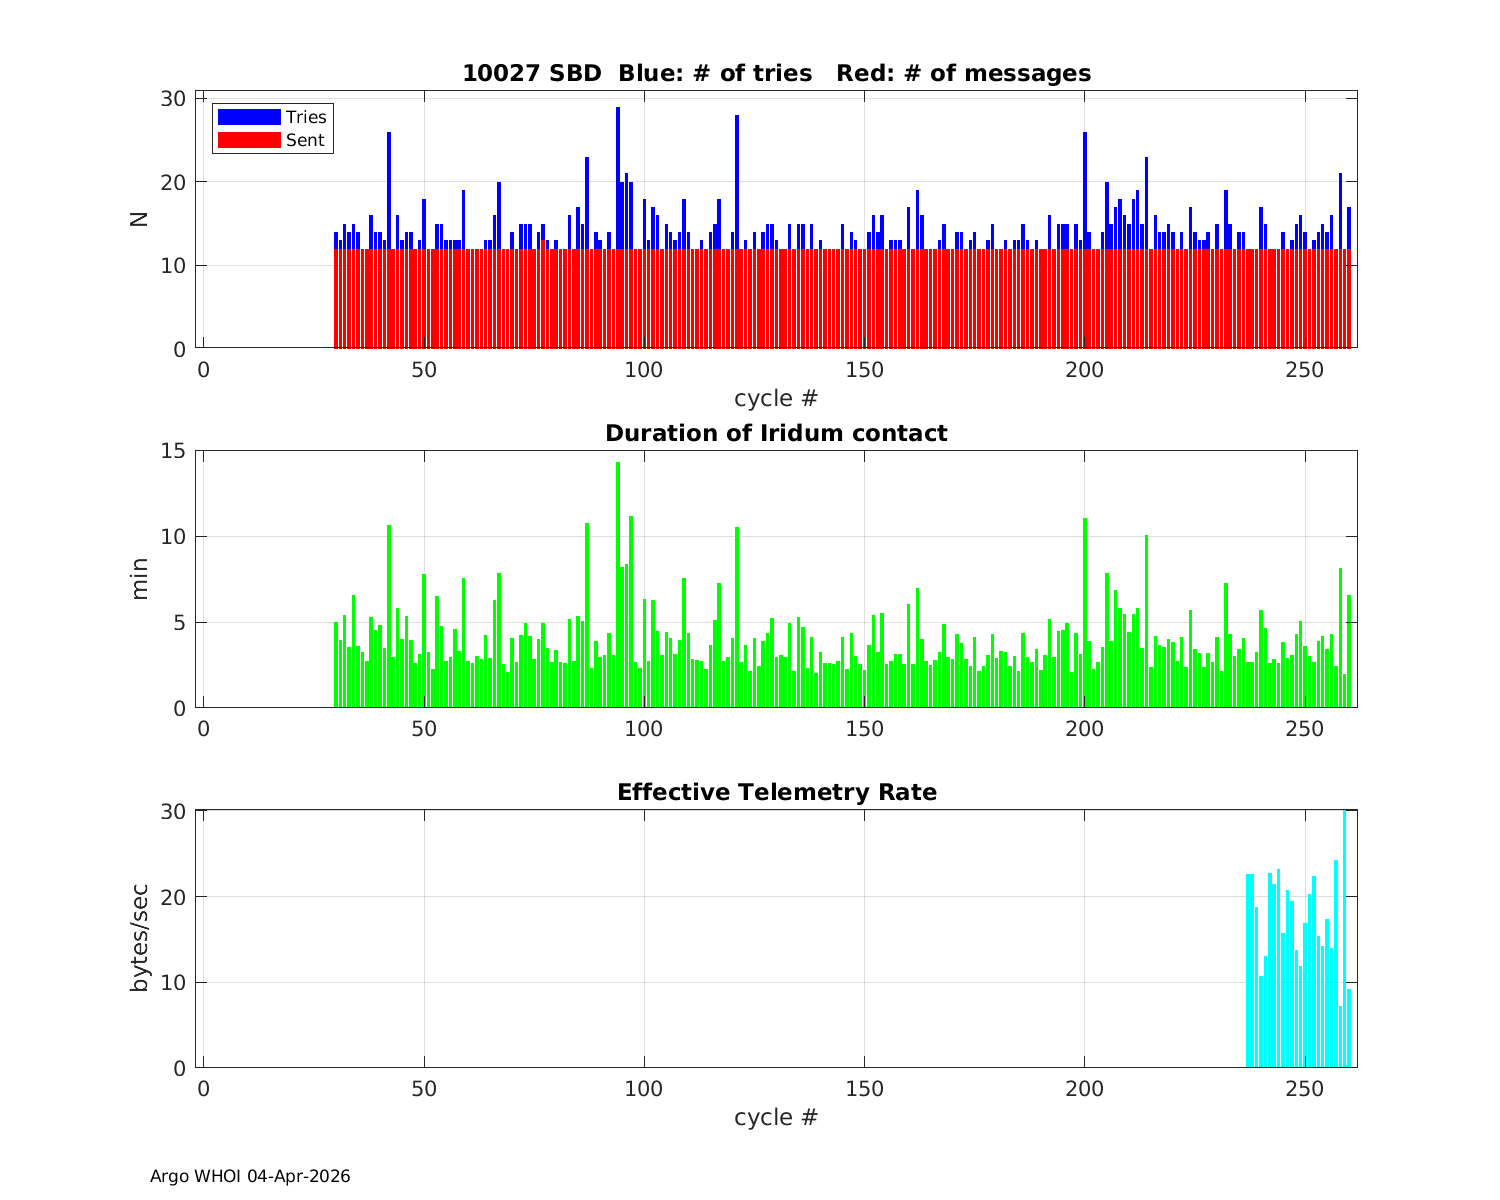This screenshot has width=1500, height=1200.
Task: Click y-axis tick 15 on duration chart
Action: point(174,451)
